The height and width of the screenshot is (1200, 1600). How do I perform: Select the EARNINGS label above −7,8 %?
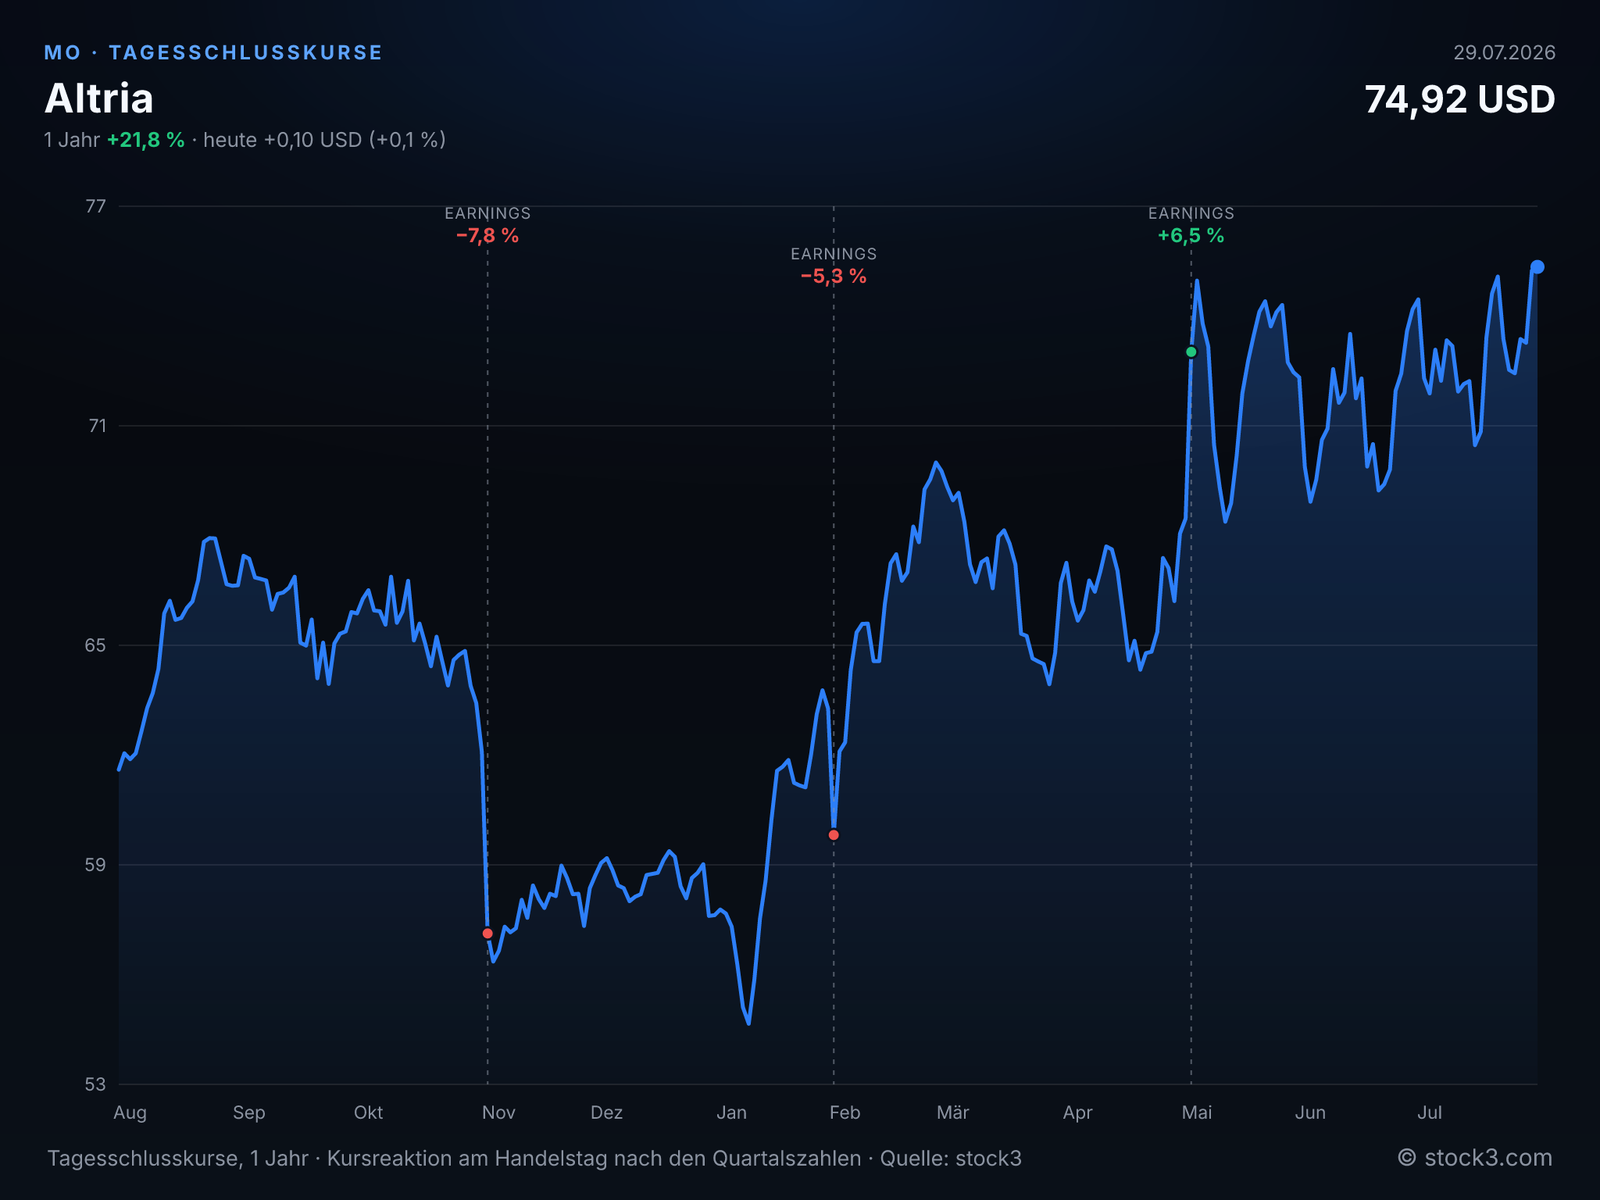pos(488,213)
